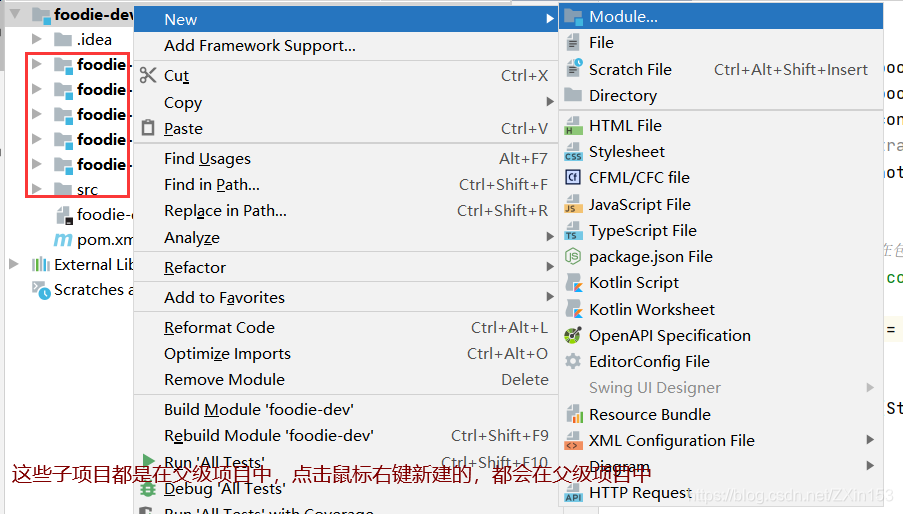Image resolution: width=903 pixels, height=514 pixels.
Task: Select Scratch File menu label
Action: coord(630,70)
